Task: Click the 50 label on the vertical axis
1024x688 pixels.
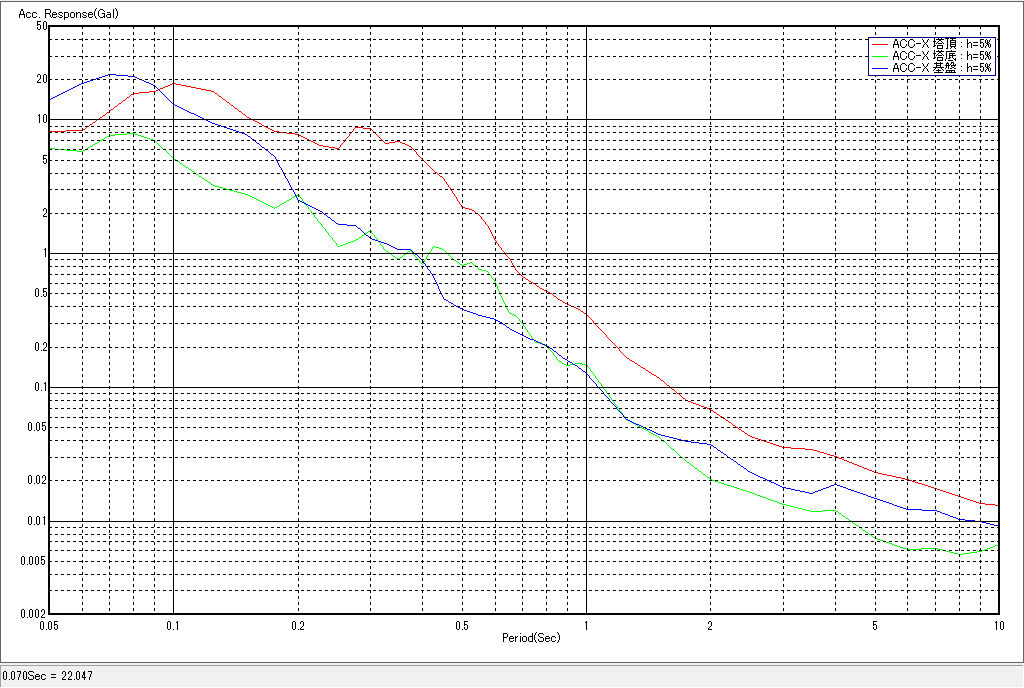Action: (x=41, y=26)
